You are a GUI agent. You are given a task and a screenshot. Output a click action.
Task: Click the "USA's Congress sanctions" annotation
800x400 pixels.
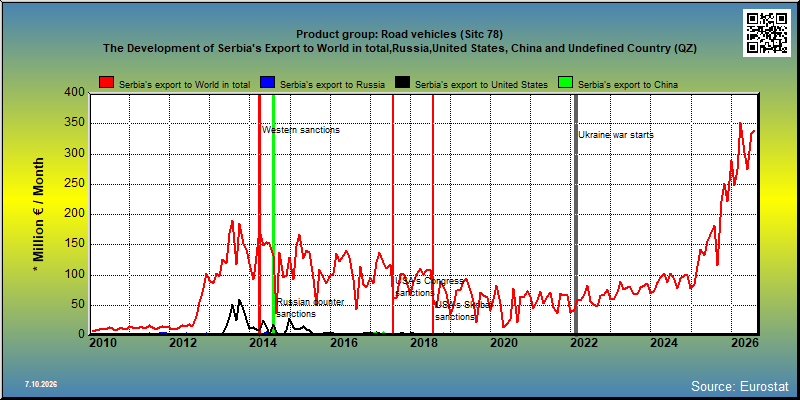[430, 287]
